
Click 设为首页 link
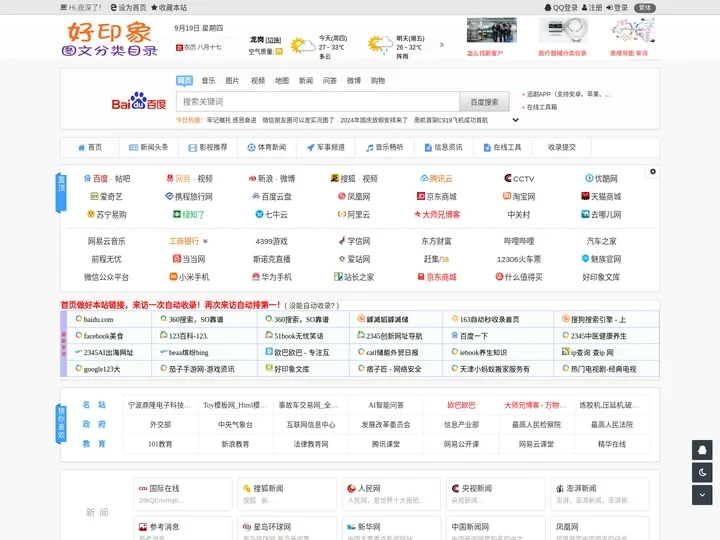129,7
